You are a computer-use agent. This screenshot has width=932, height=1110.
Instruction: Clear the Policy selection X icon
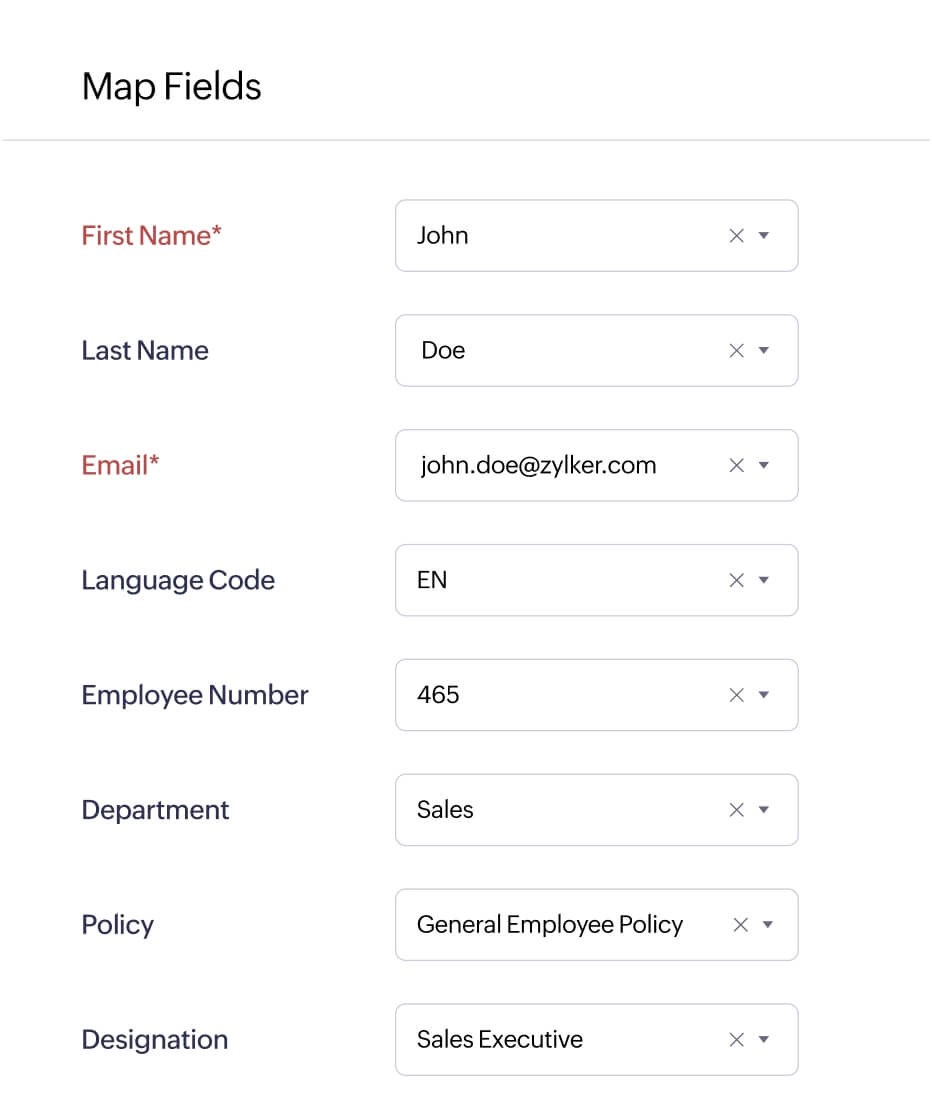741,925
